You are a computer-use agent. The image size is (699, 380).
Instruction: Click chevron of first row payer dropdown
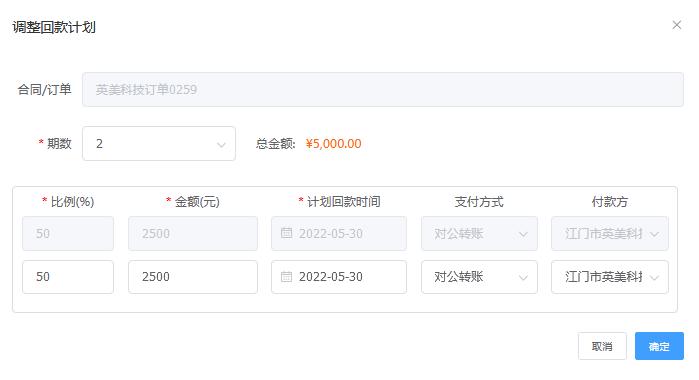click(x=654, y=234)
